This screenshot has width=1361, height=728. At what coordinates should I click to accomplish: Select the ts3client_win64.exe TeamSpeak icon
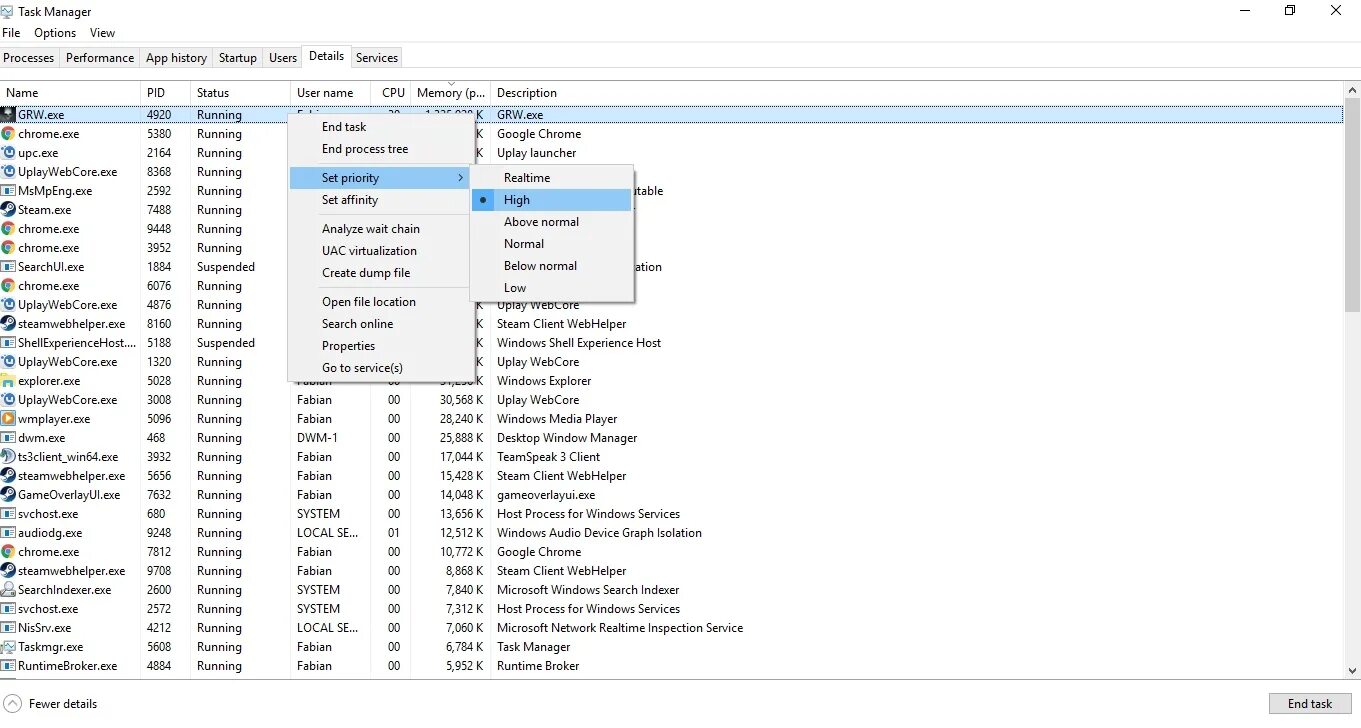(10, 457)
